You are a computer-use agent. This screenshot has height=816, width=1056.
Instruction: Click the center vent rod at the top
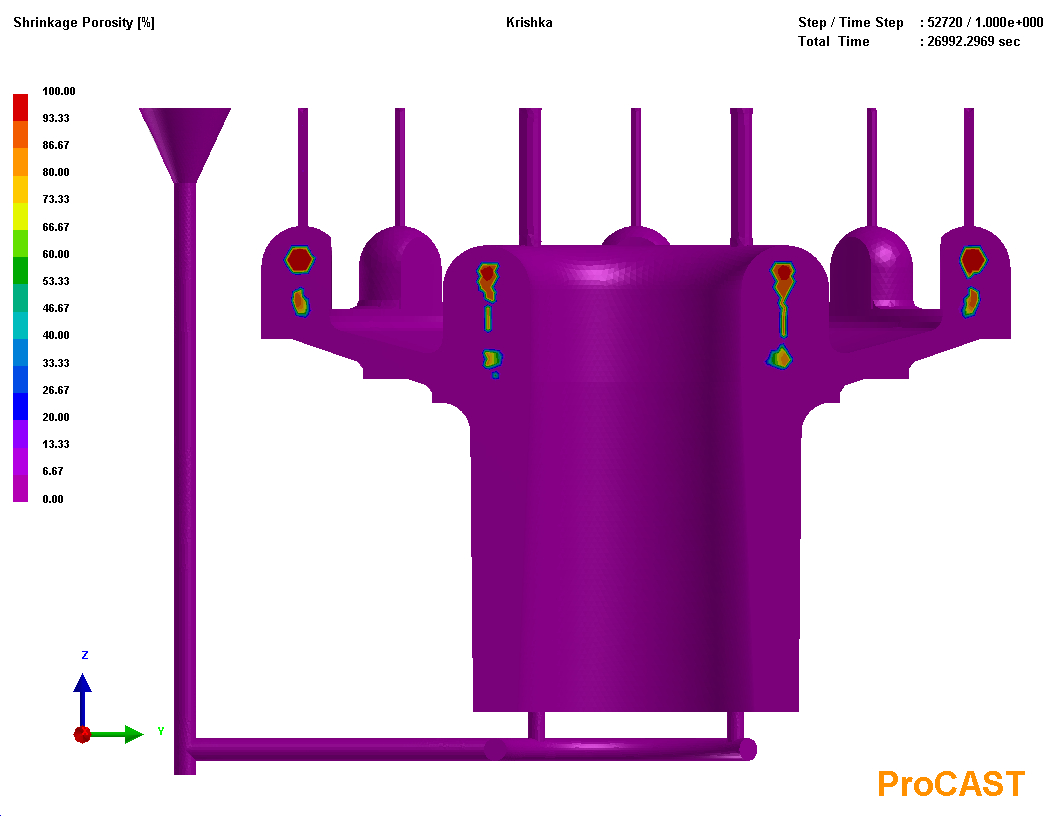(x=636, y=167)
